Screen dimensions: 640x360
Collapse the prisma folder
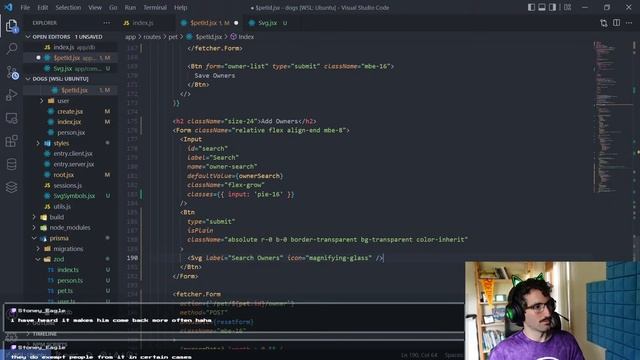59,238
